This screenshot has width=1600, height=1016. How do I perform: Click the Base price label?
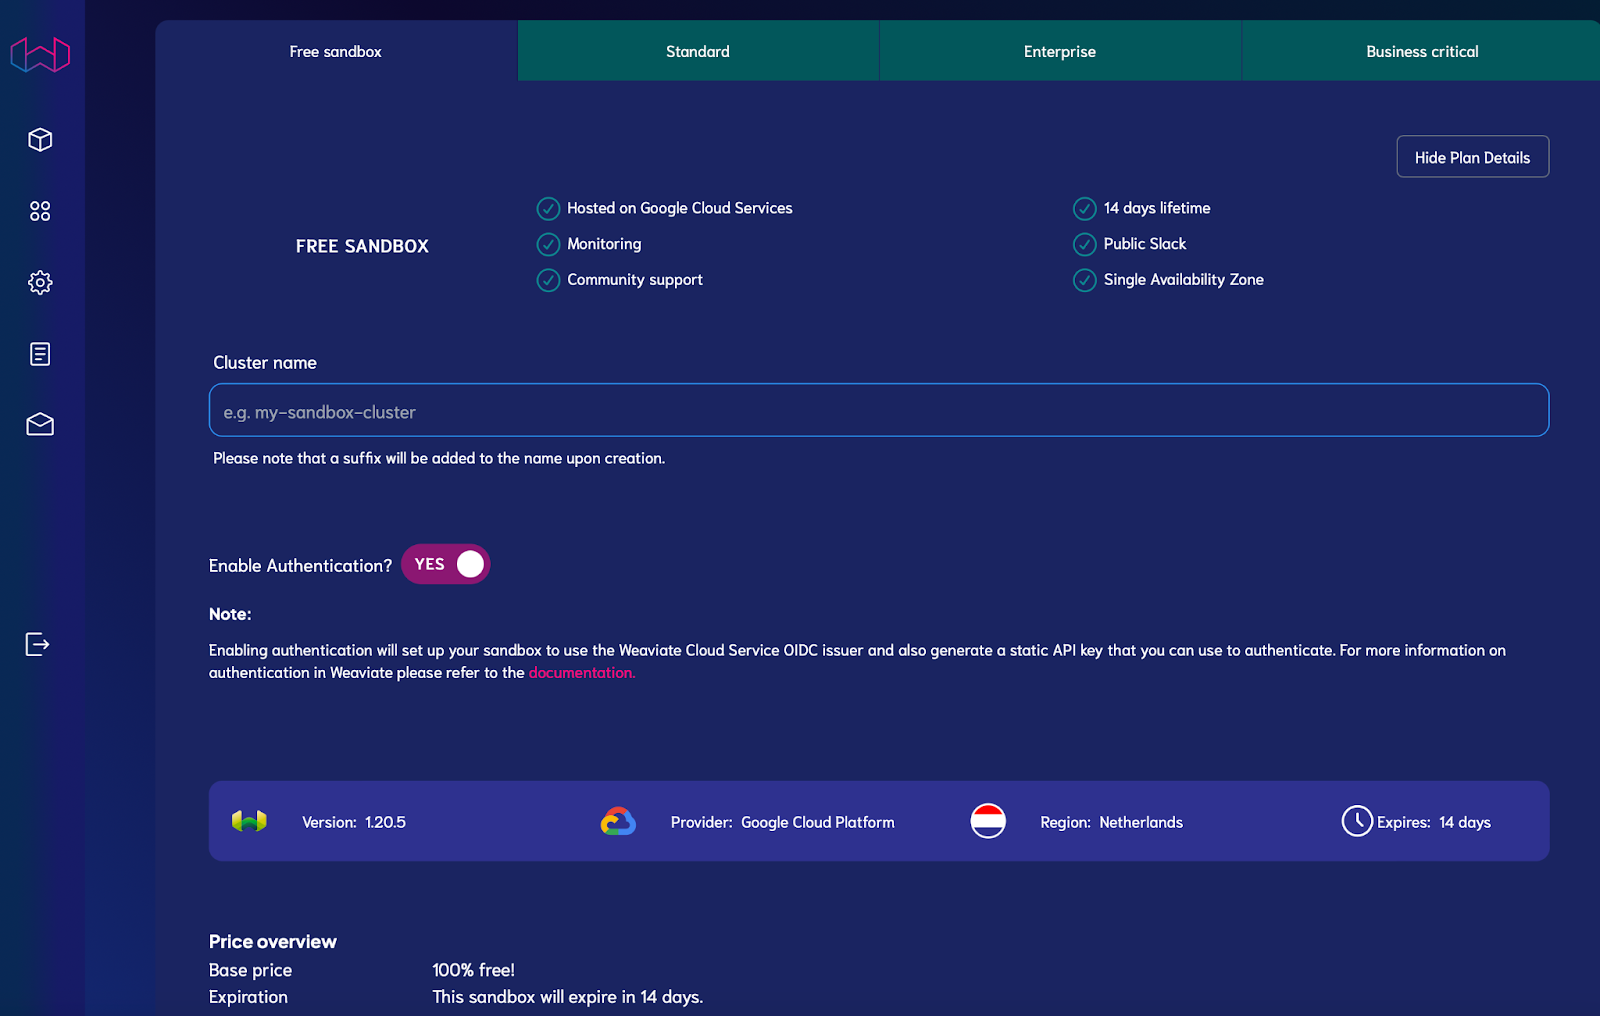pos(251,970)
